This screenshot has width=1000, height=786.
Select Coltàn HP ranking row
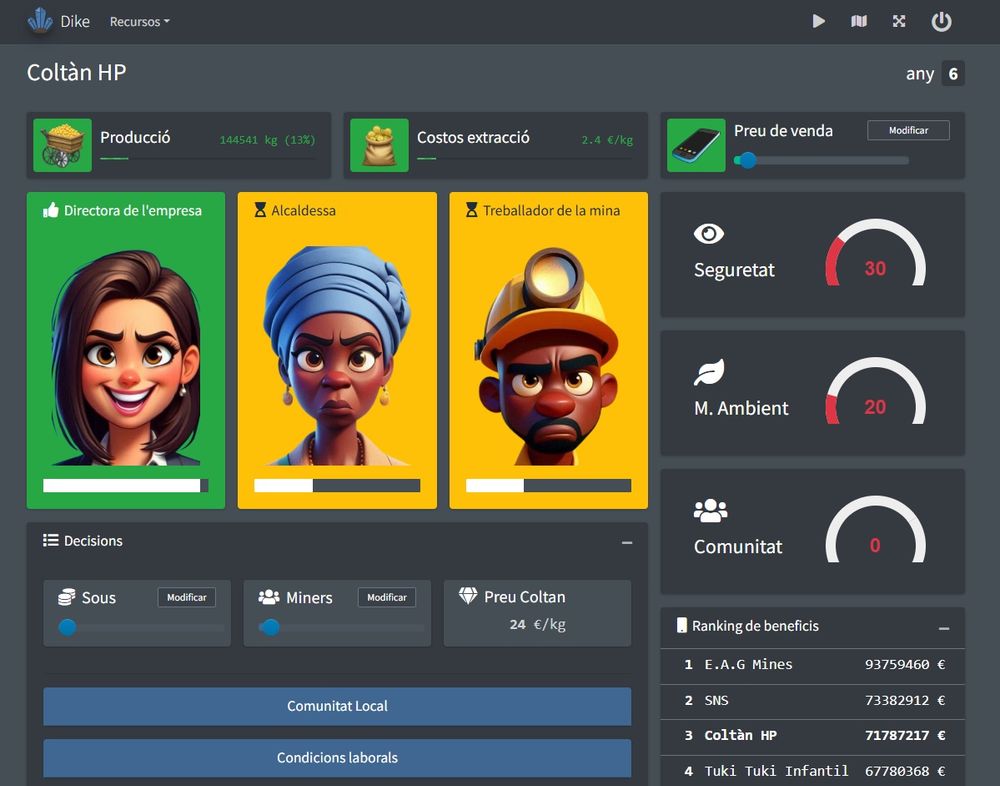point(812,736)
